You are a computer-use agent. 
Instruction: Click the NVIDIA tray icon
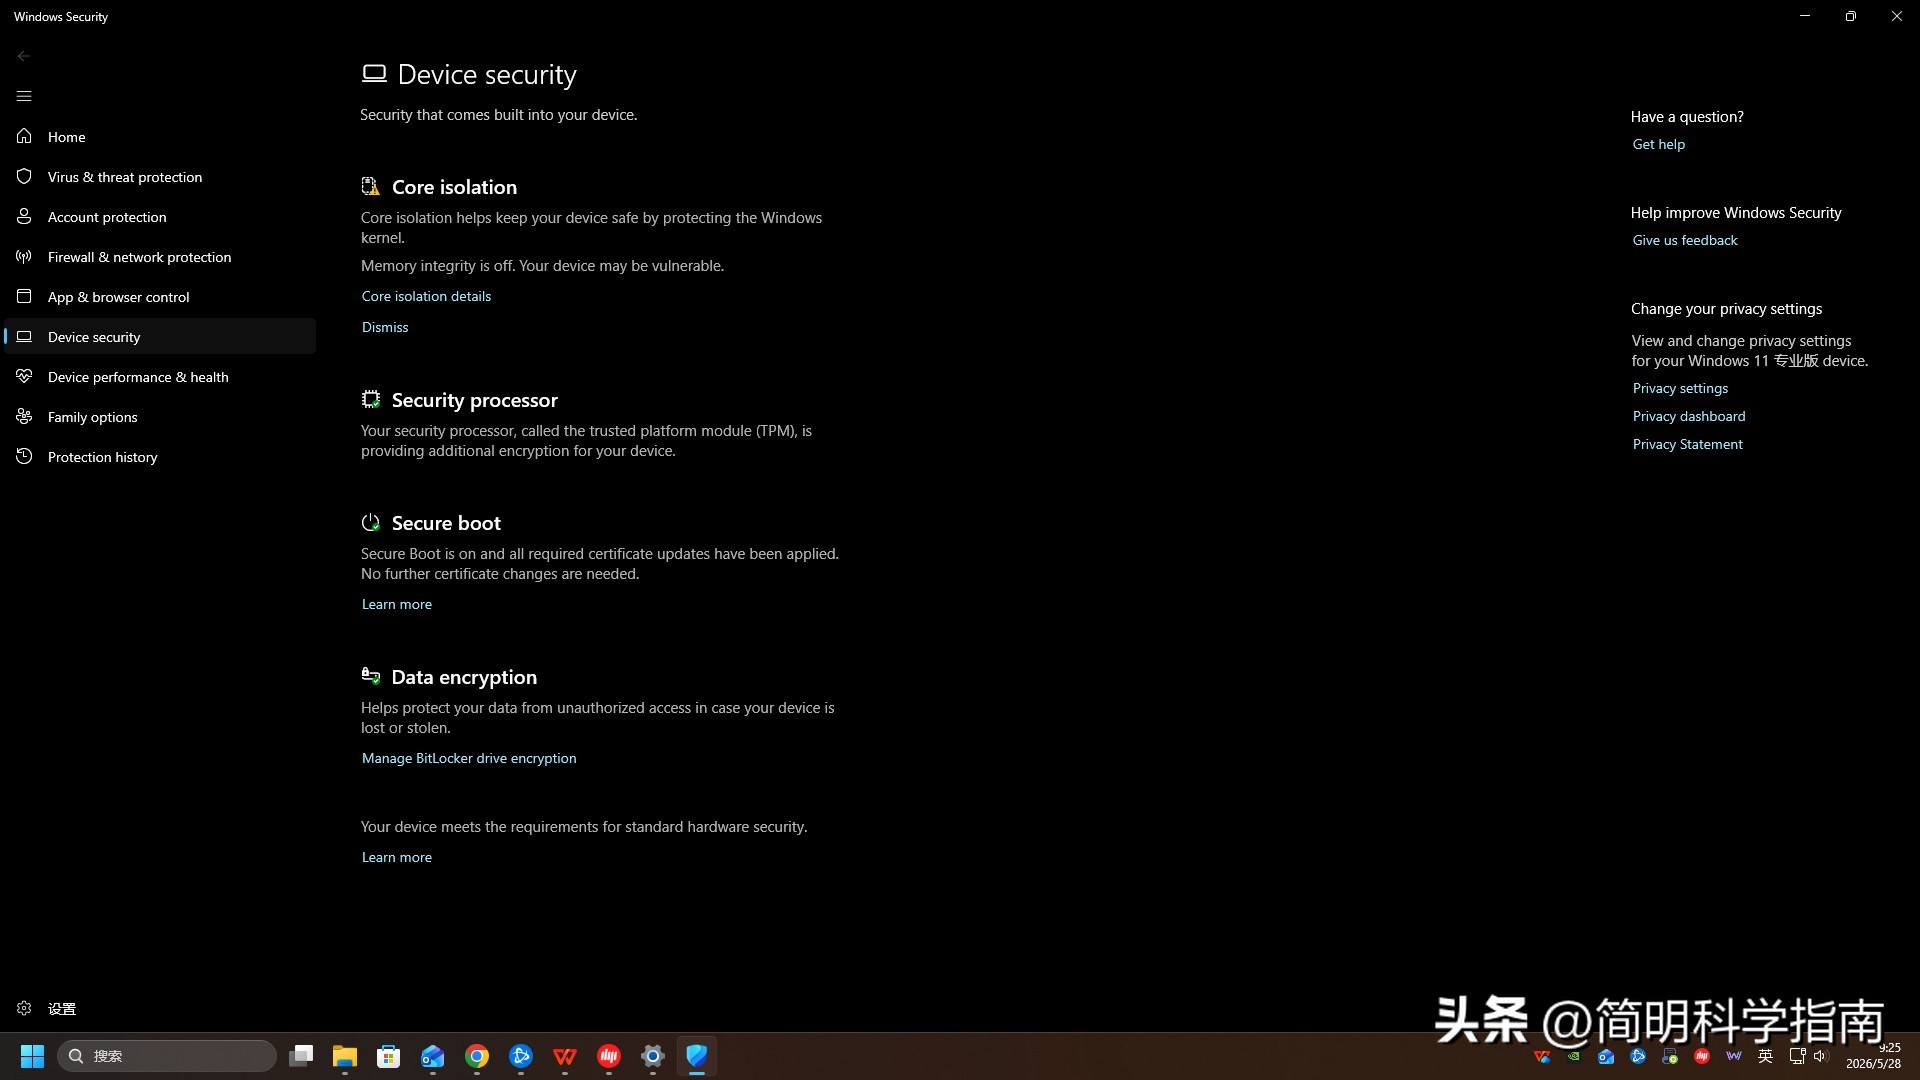[1574, 1056]
